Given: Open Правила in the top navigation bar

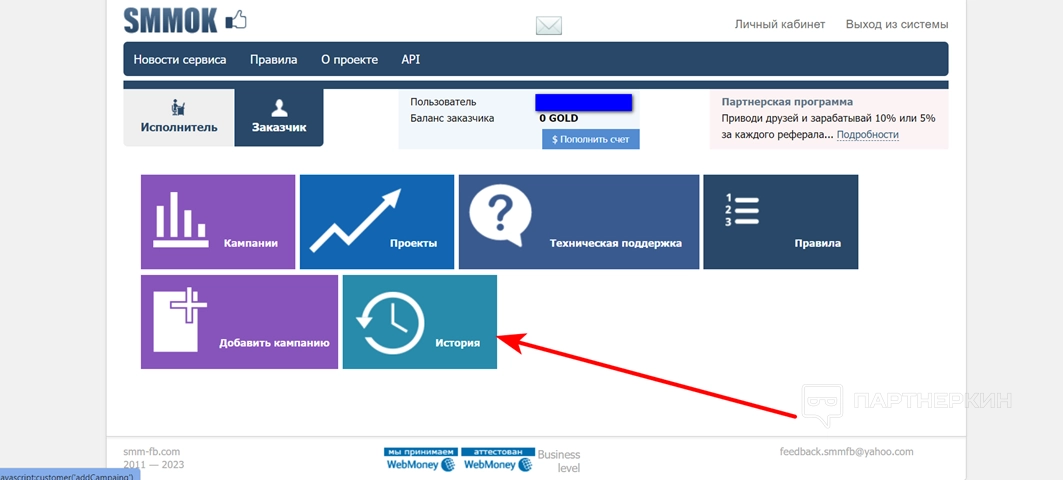Looking at the screenshot, I should click(x=273, y=60).
